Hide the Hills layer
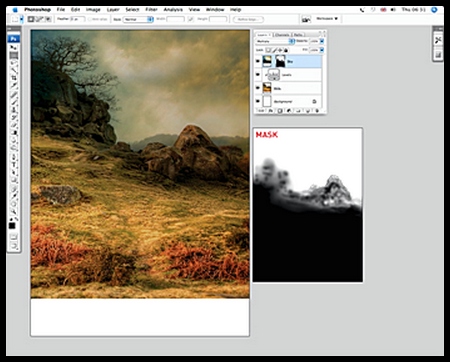The width and height of the screenshot is (450, 362). coord(258,88)
